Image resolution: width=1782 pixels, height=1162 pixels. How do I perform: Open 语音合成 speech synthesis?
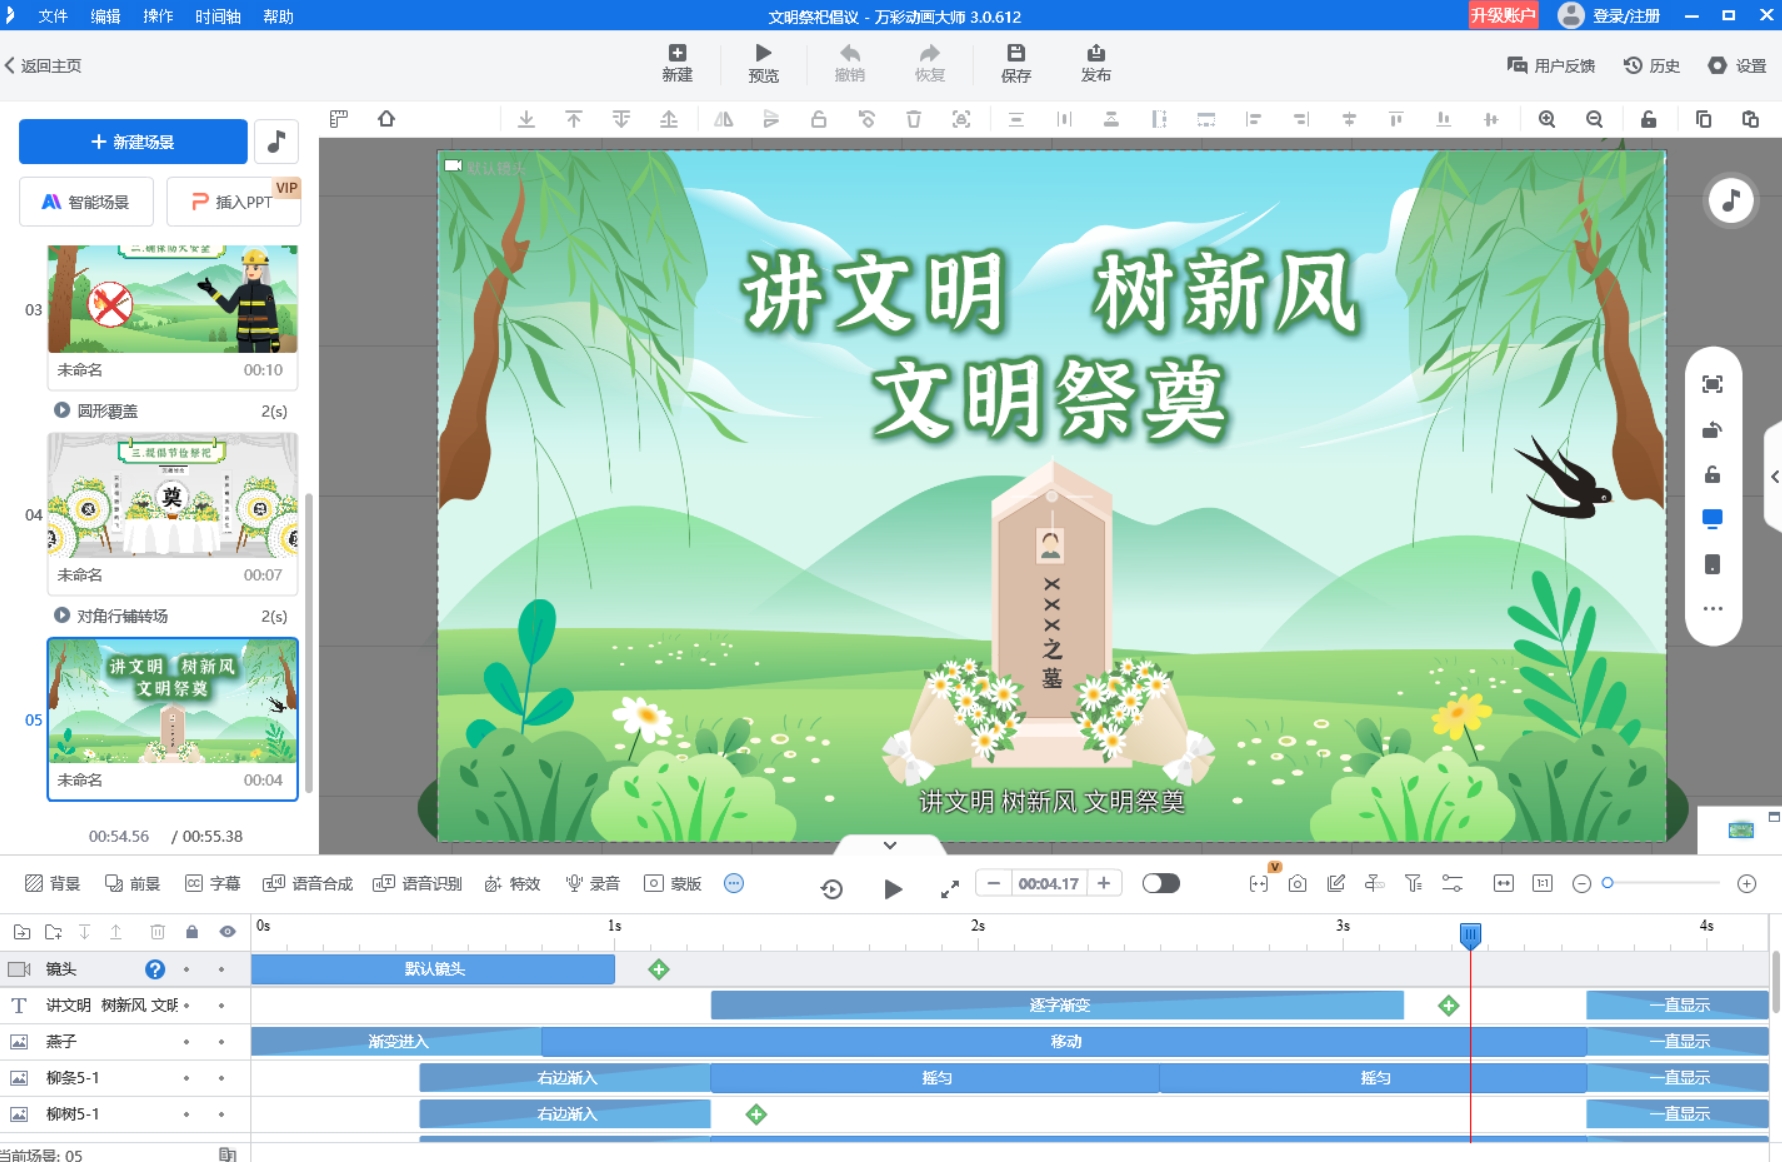click(308, 883)
